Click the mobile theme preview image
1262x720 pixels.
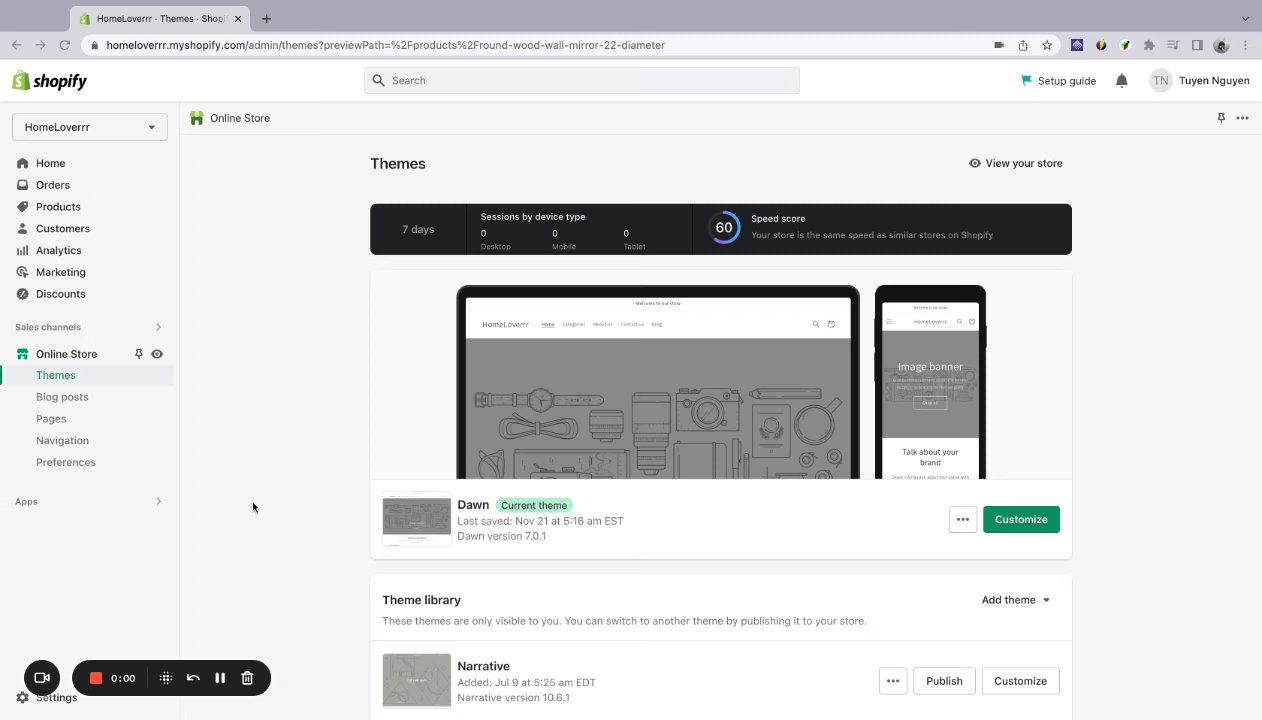[930, 383]
